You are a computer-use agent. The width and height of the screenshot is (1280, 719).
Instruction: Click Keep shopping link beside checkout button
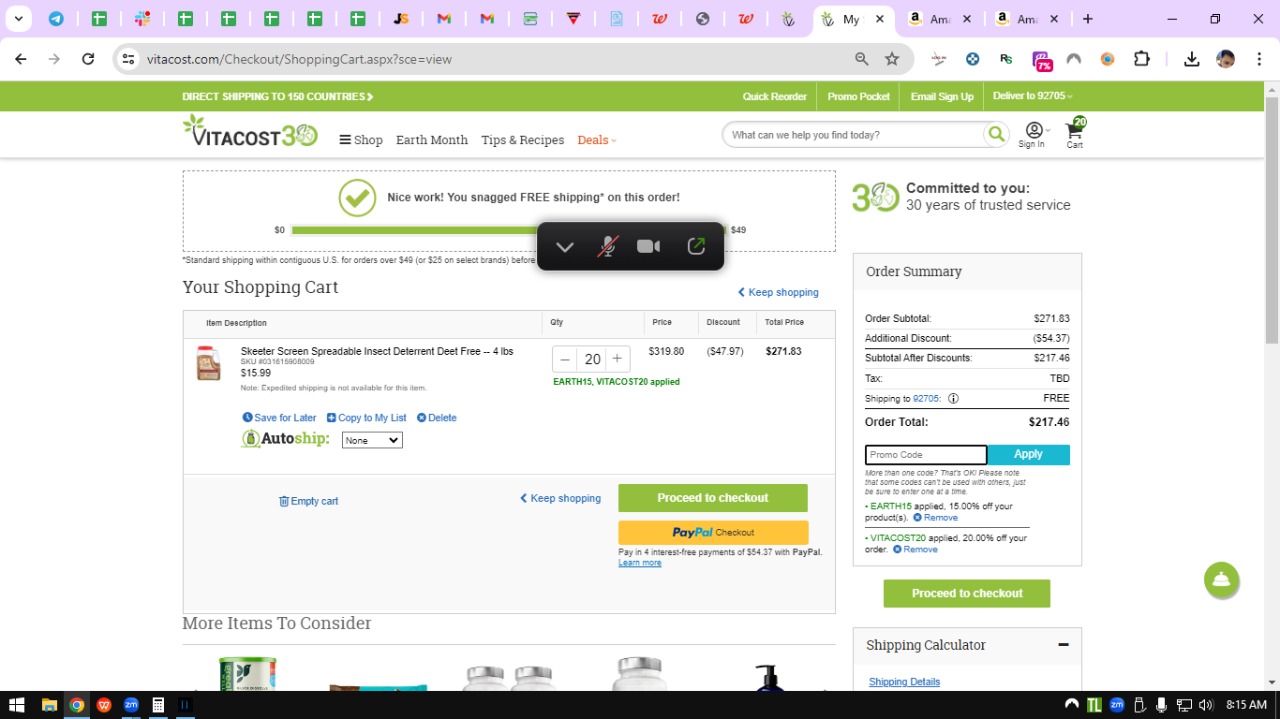560,498
